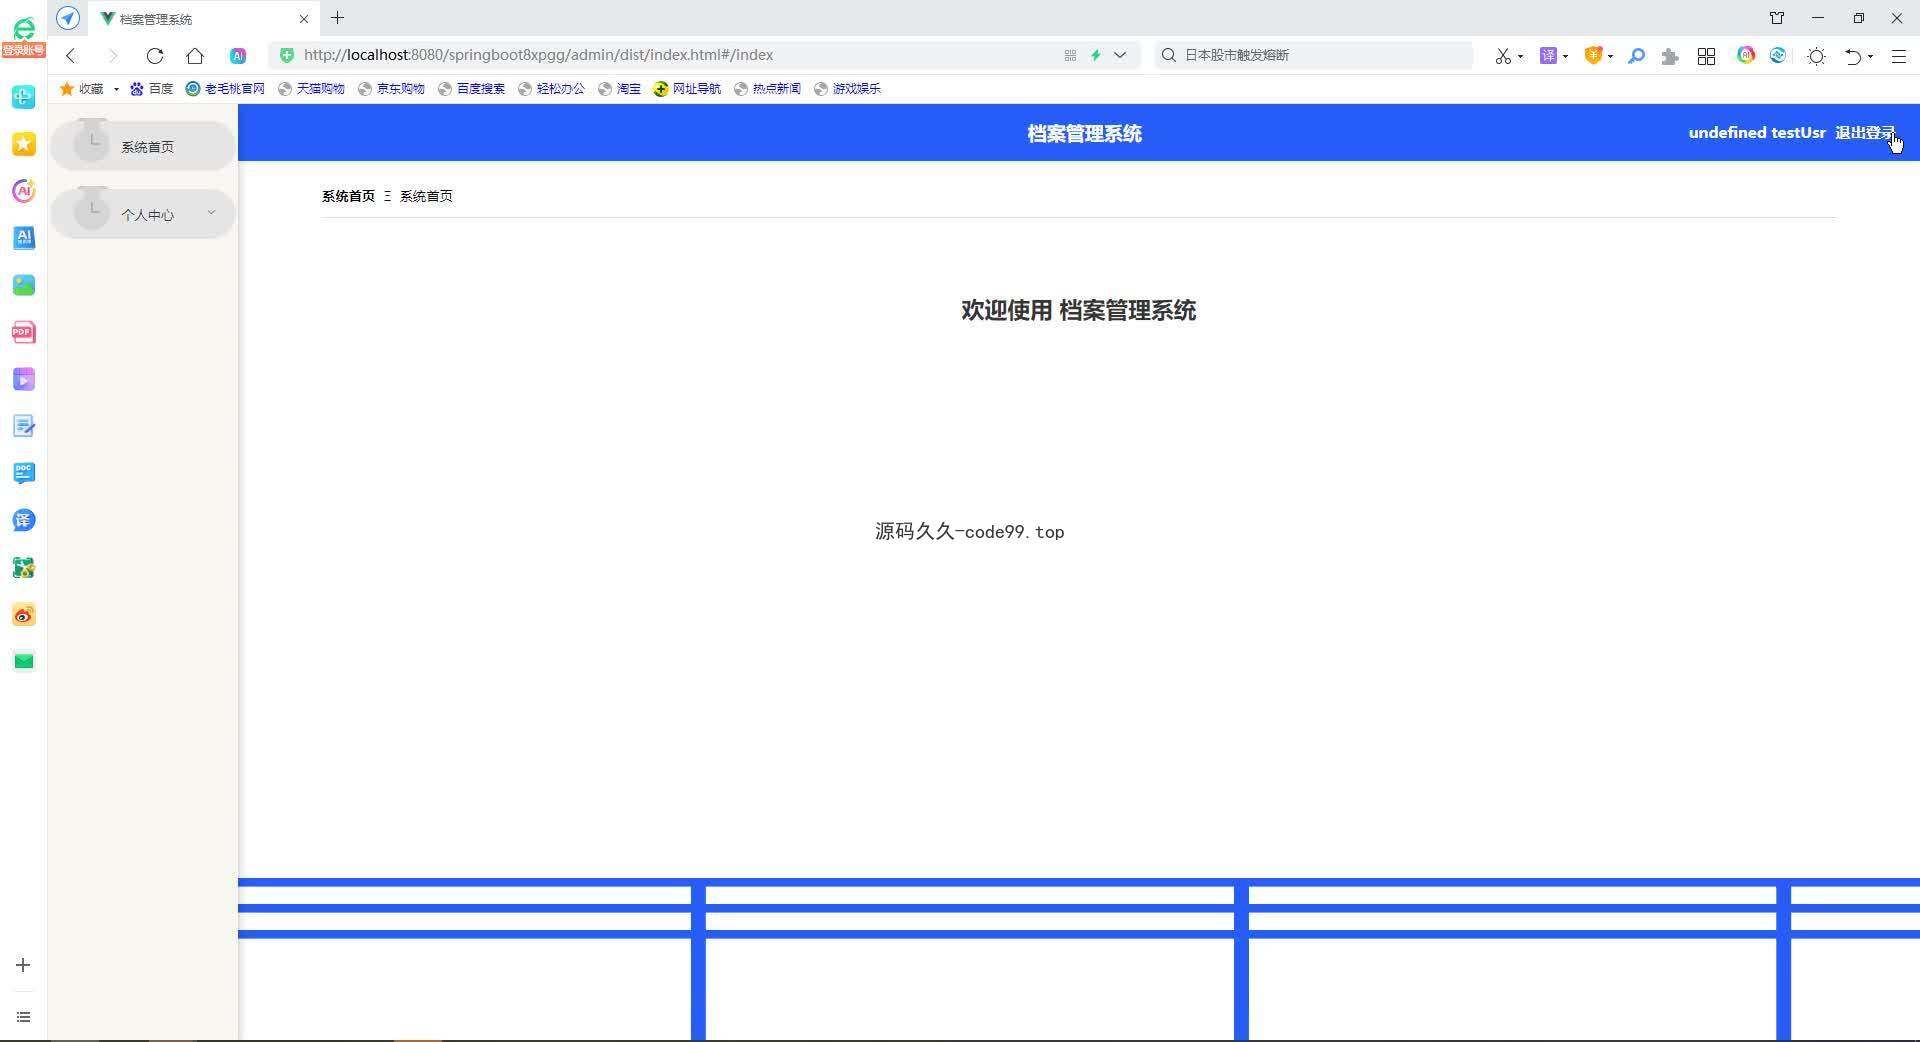The image size is (1920, 1042).
Task: Click the undefined testUsr user label
Action: pos(1757,133)
